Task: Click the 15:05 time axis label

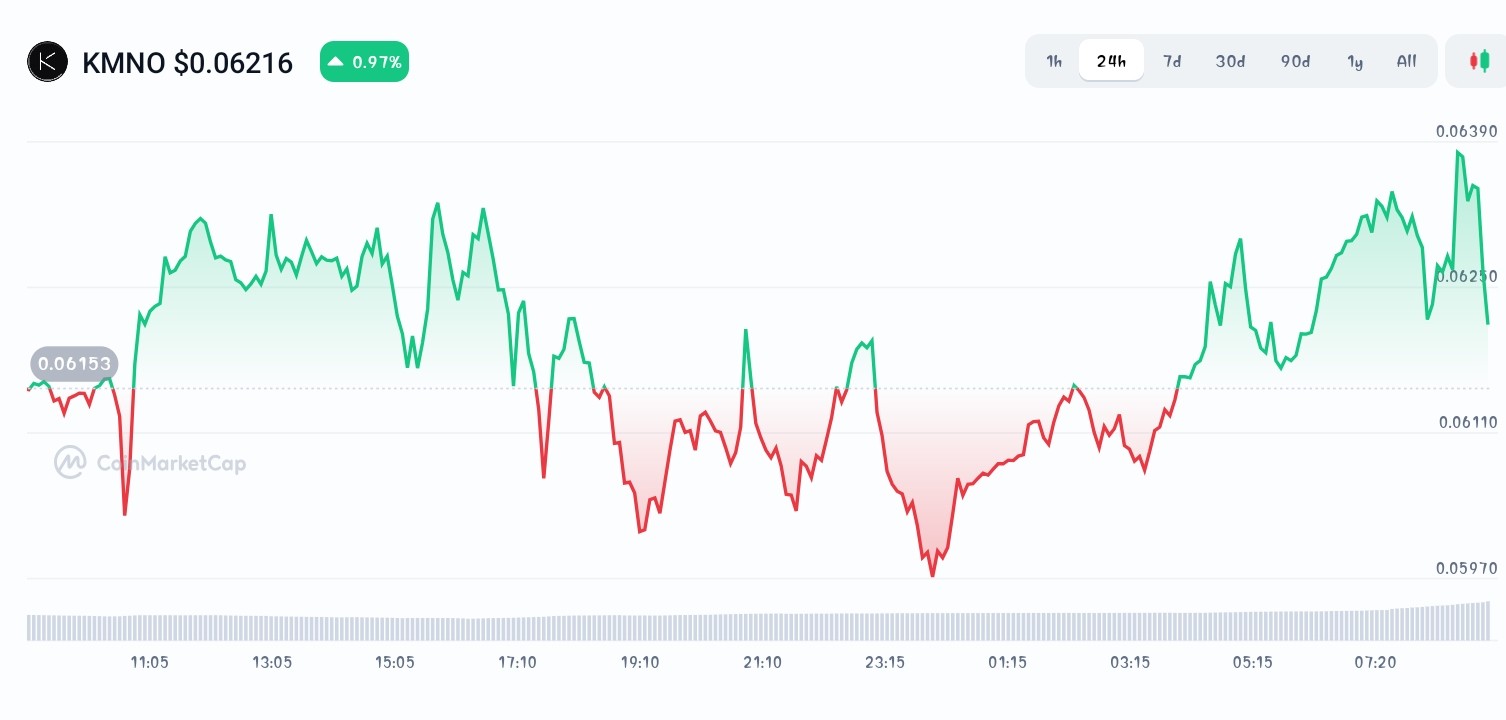Action: tap(394, 662)
